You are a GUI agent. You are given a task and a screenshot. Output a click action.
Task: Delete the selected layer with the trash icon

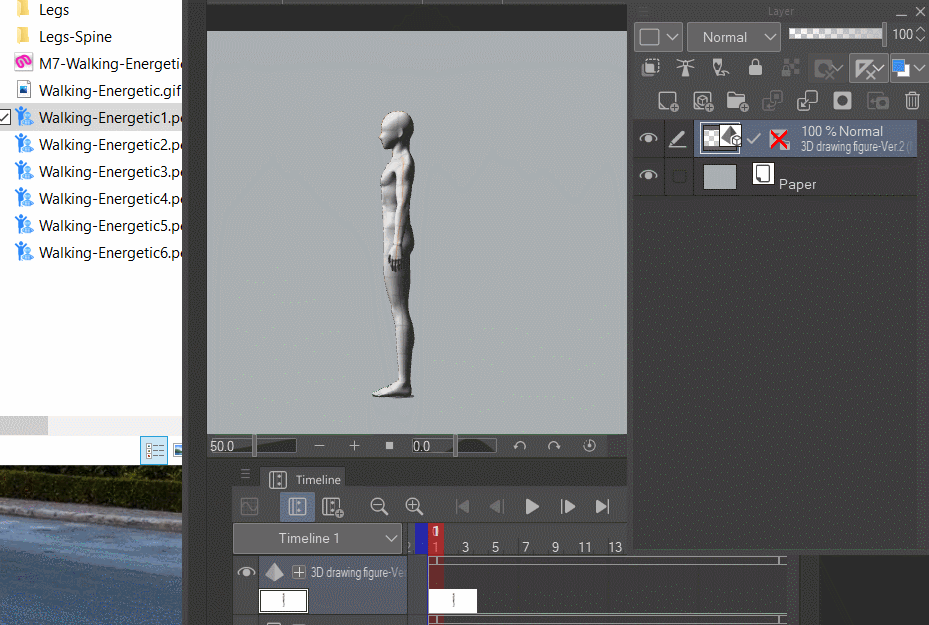pos(912,101)
